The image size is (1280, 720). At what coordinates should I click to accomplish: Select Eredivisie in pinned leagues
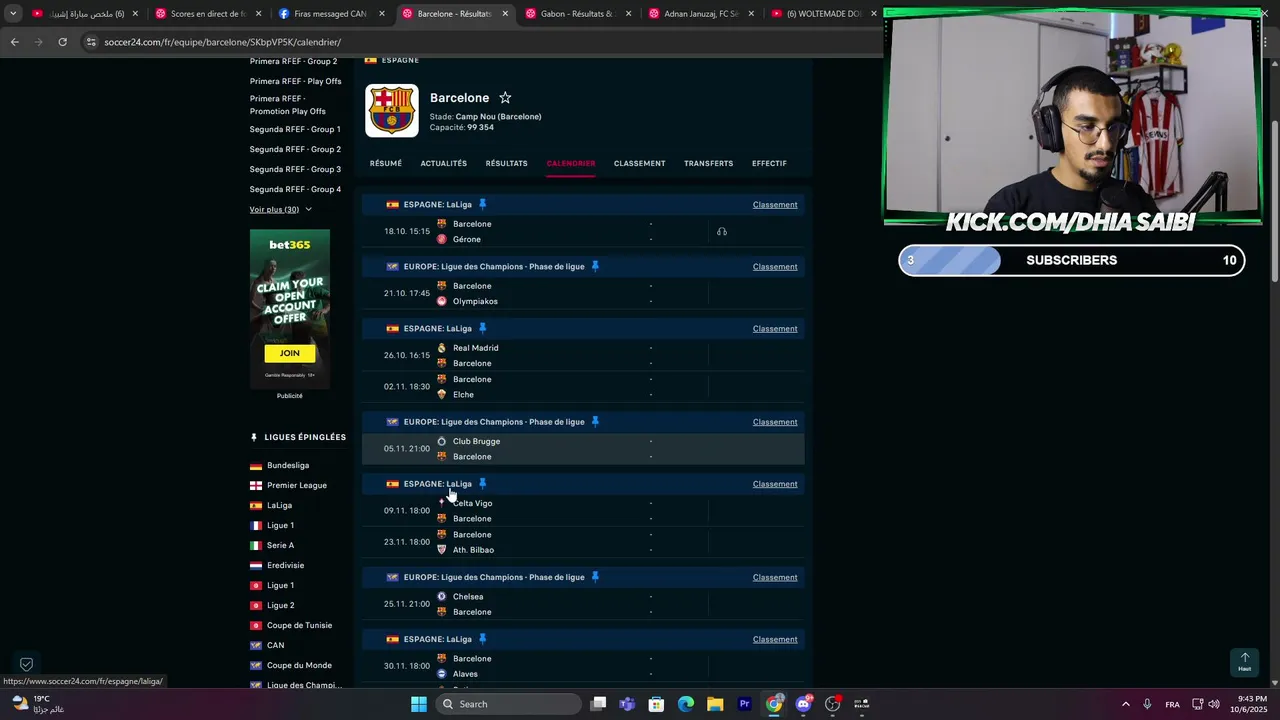coord(285,565)
